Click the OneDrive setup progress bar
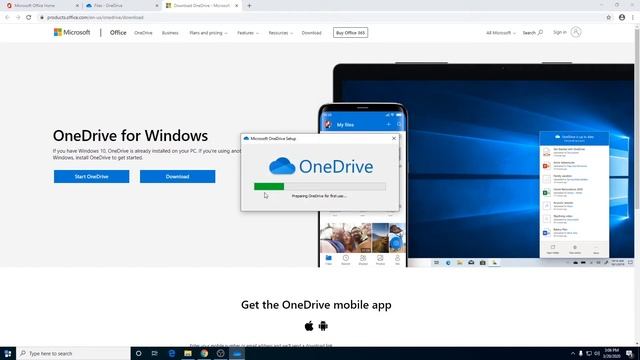 (x=320, y=187)
